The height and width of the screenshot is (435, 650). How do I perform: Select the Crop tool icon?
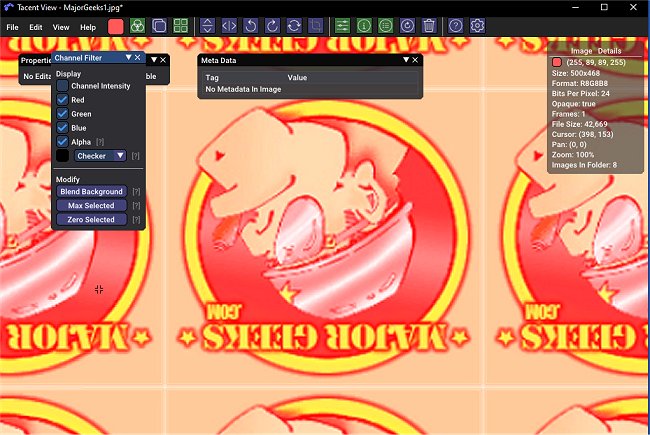(x=315, y=26)
